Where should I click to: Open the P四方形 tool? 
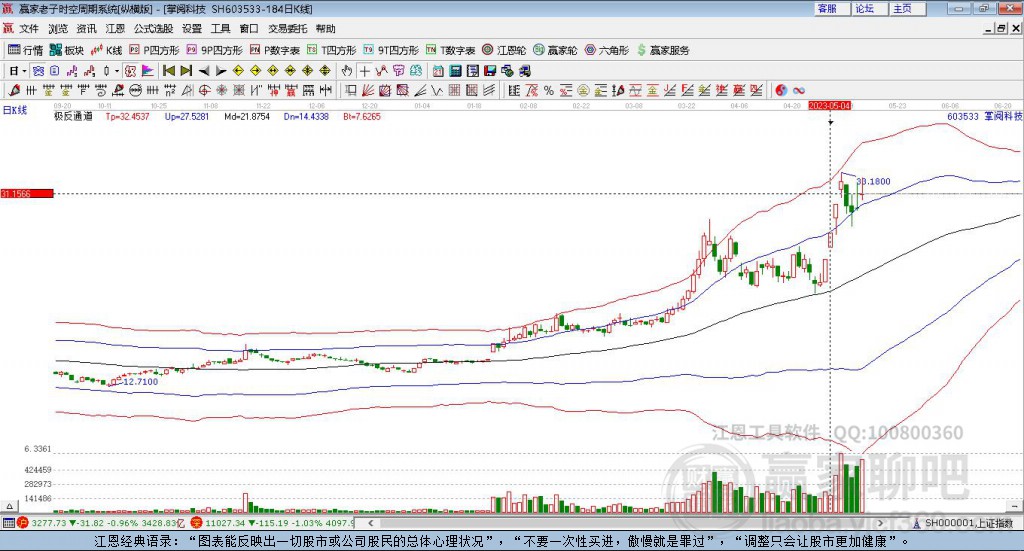pyautogui.click(x=154, y=50)
